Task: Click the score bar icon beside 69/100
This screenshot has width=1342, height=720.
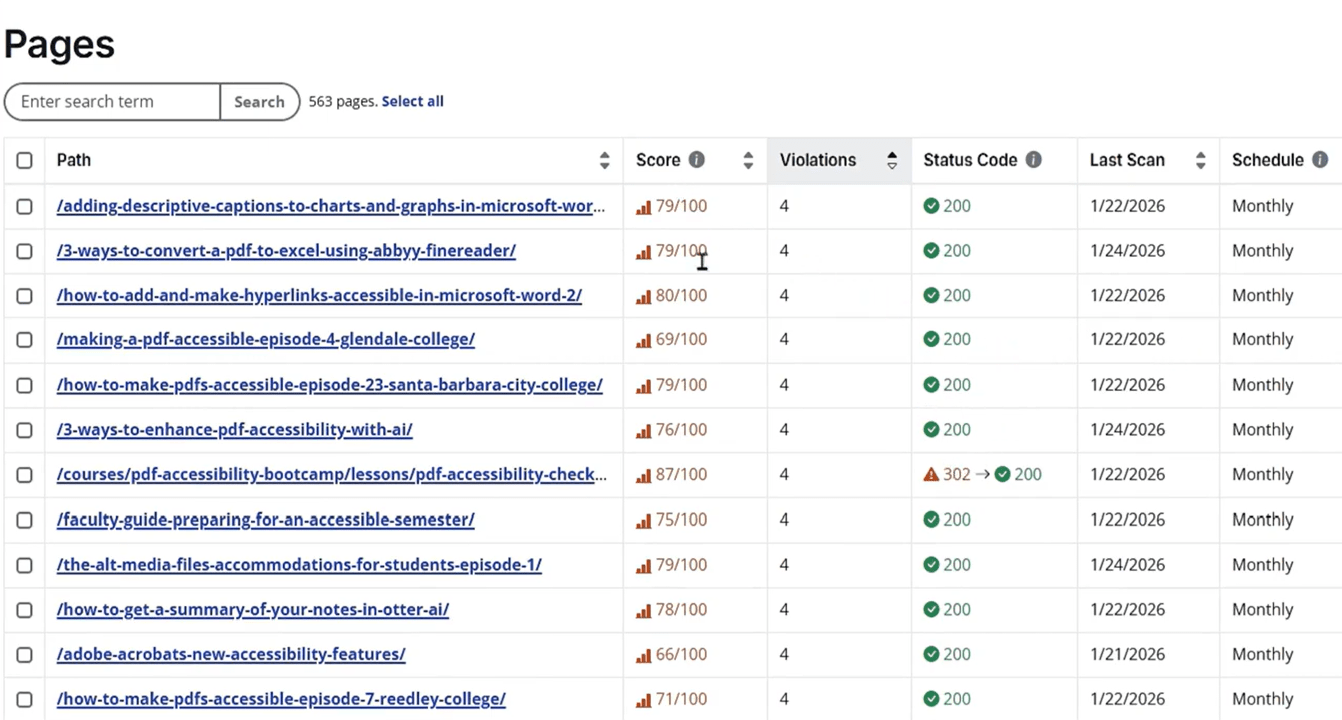Action: point(642,339)
